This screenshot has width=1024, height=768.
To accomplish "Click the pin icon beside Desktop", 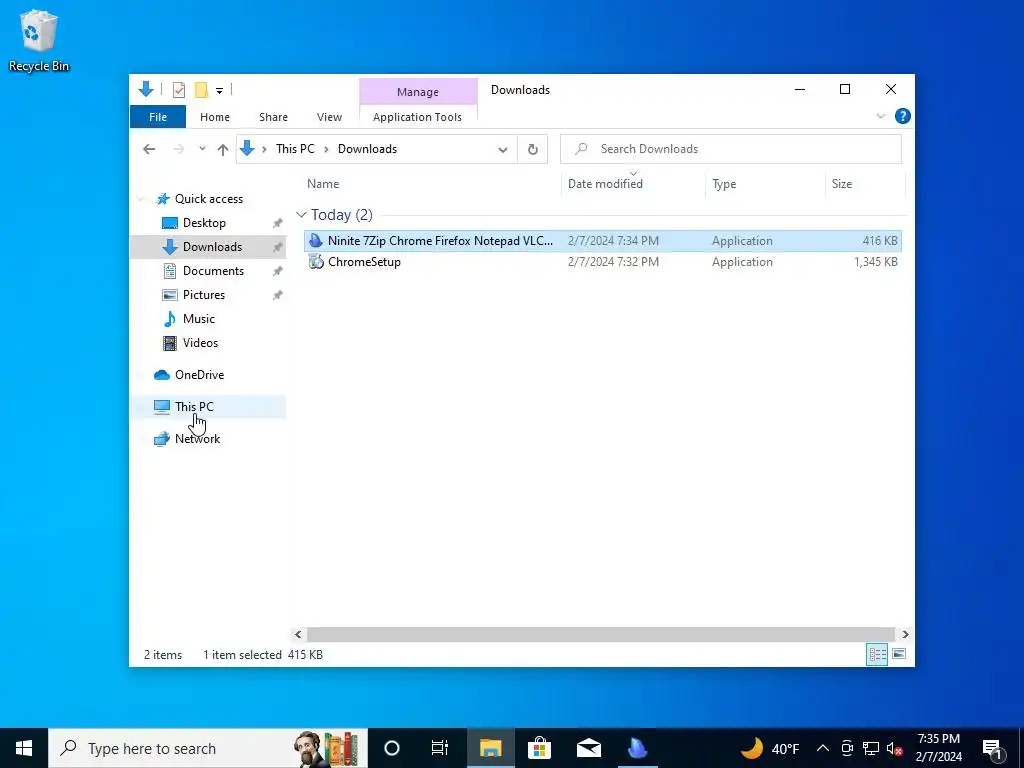I will tap(278, 223).
